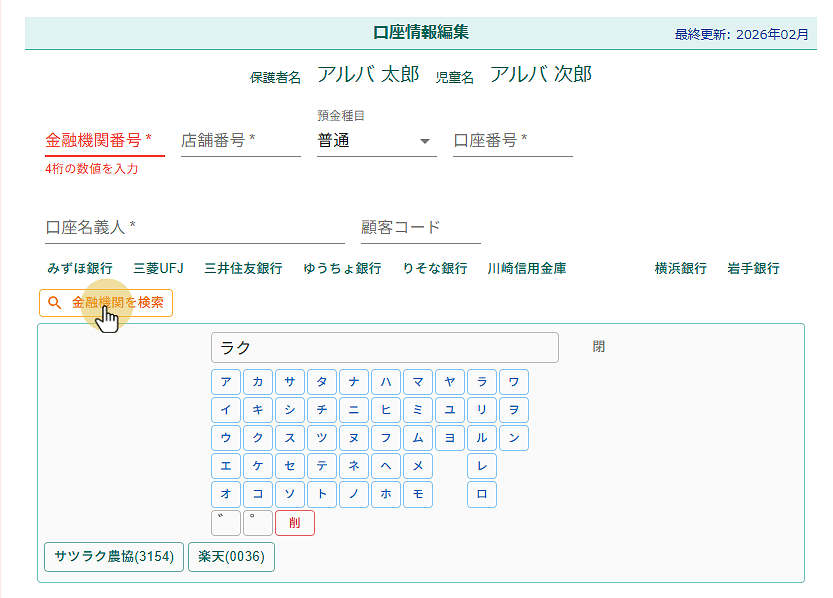Select the 三菱UFJ bank link
Viewport: 833px width, 598px height.
coord(157,268)
